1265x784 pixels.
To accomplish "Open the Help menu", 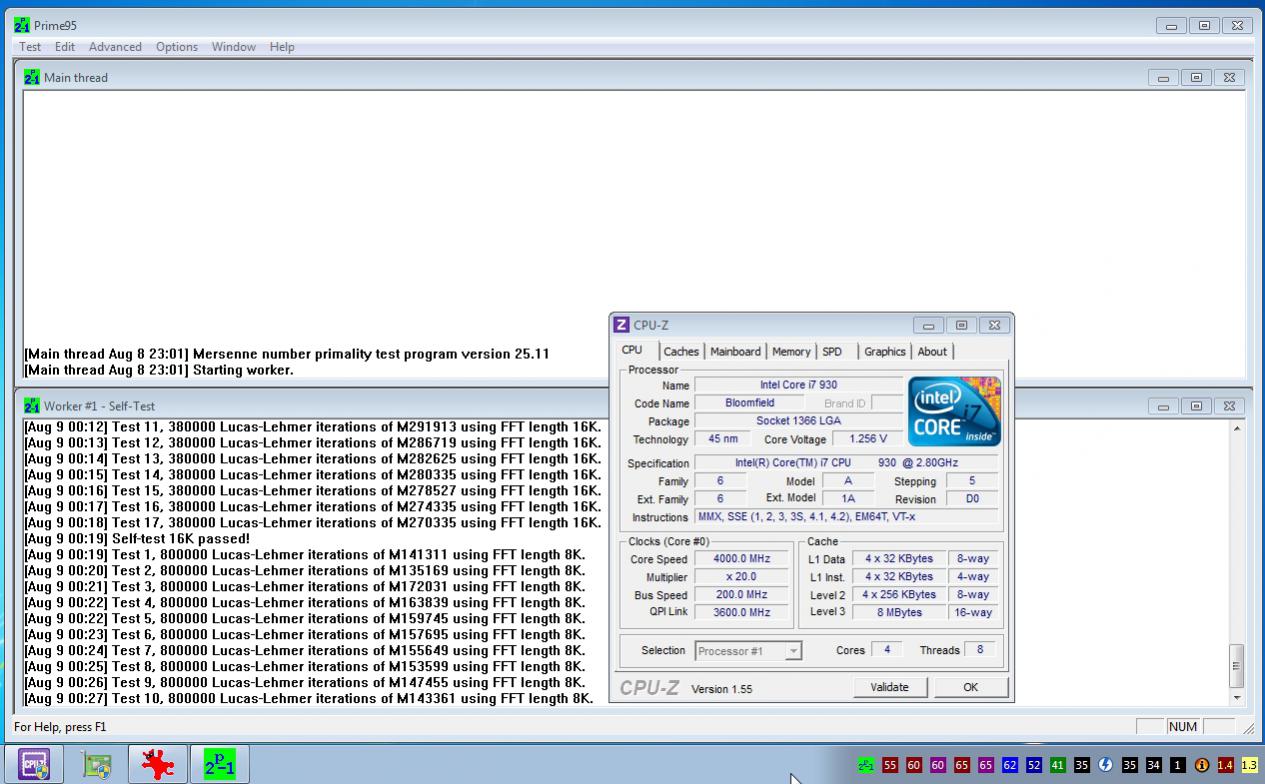I will pos(282,47).
